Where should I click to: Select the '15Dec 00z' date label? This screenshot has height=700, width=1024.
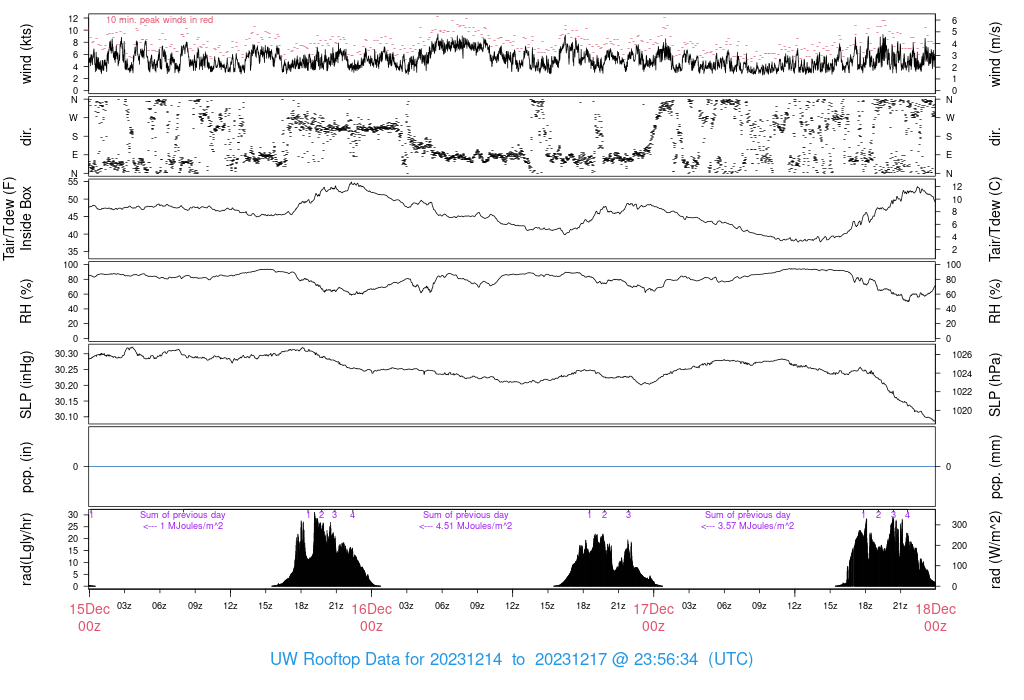coord(89,618)
